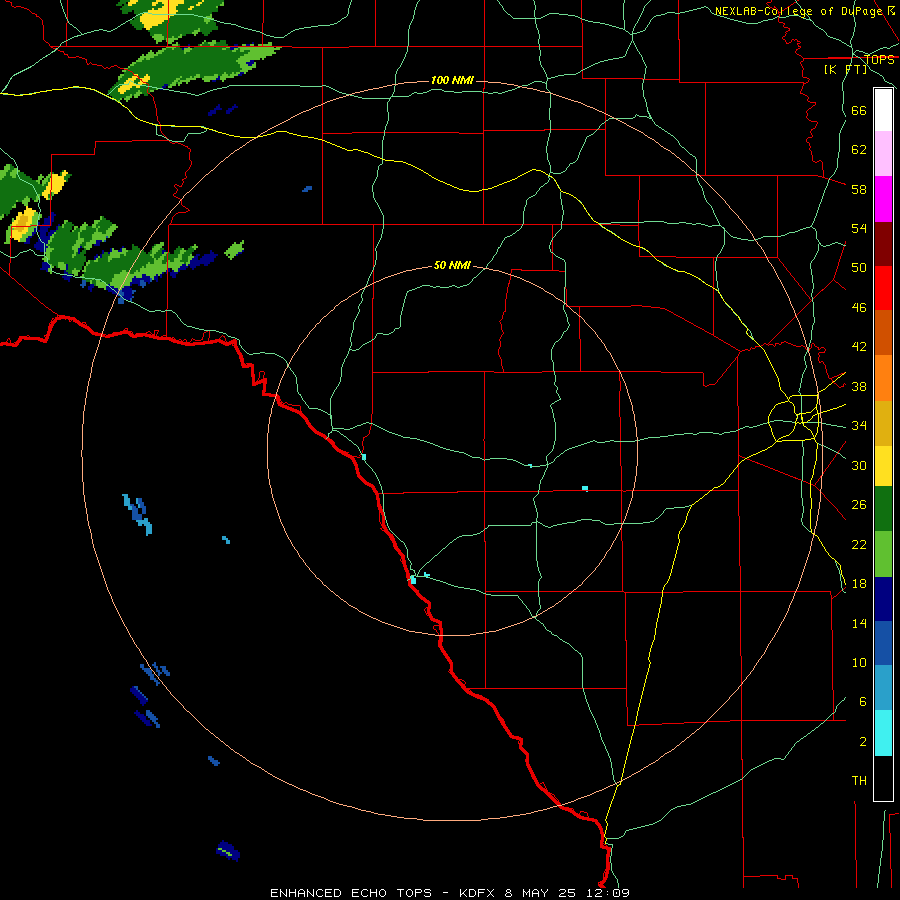900x900 pixels.
Task: Click the legend value '38'
Action: [859, 386]
